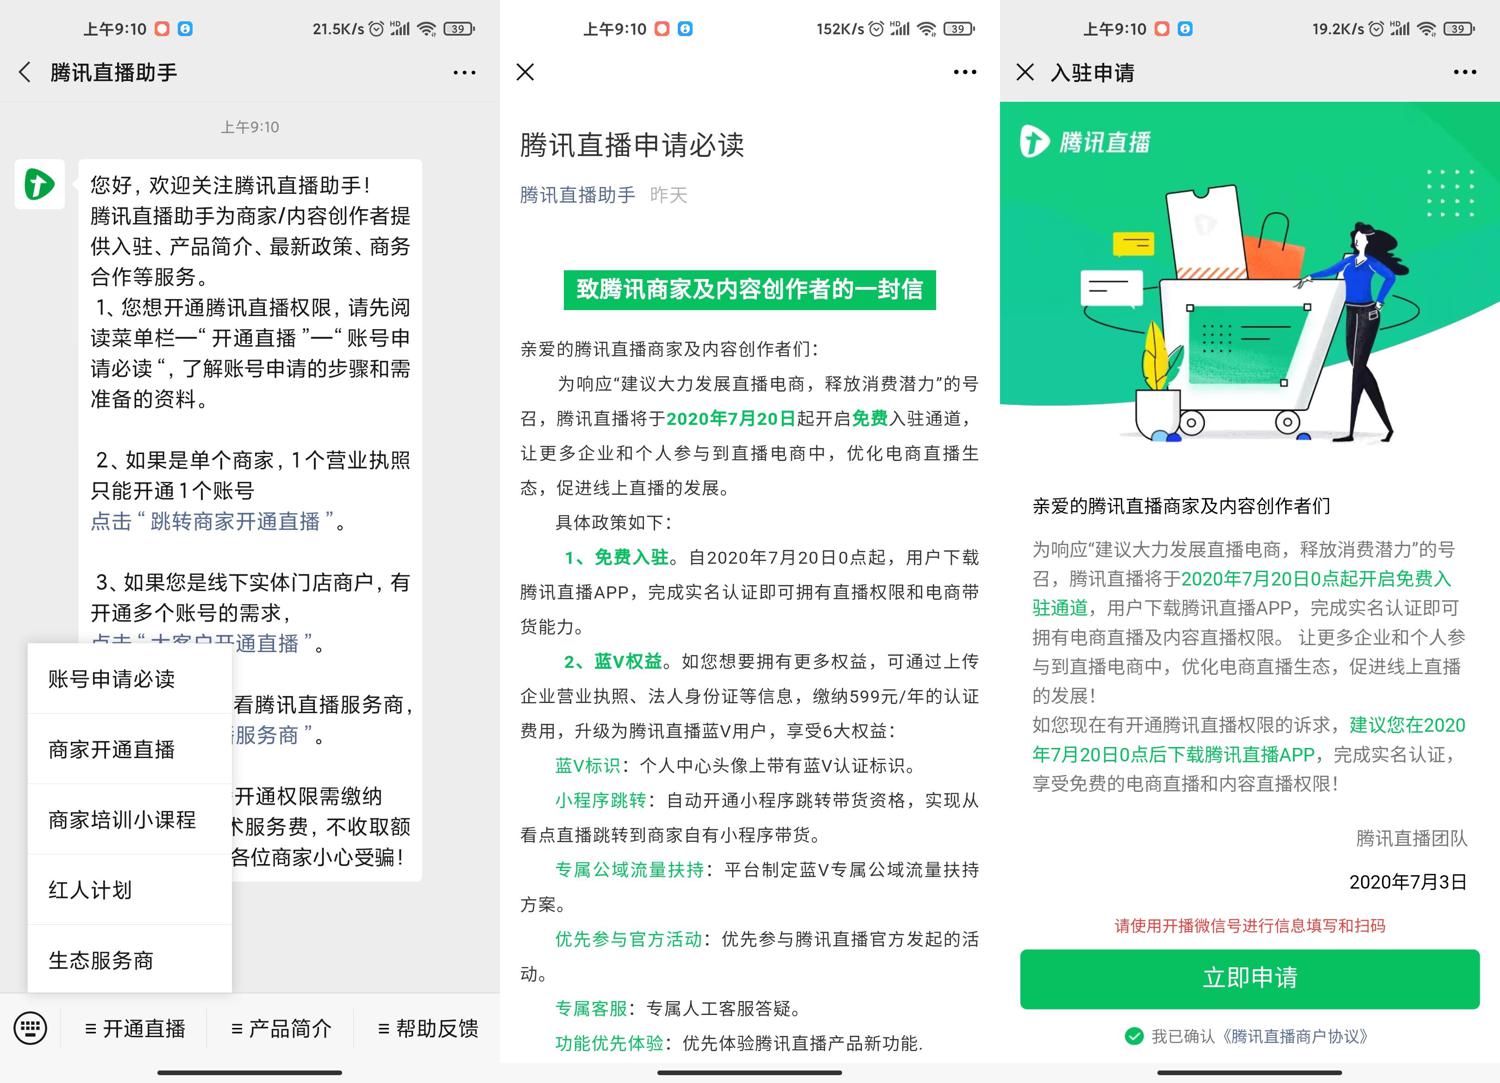Uncheck 我已确认 agreement checkbox
This screenshot has width=1500, height=1083.
click(1134, 1036)
